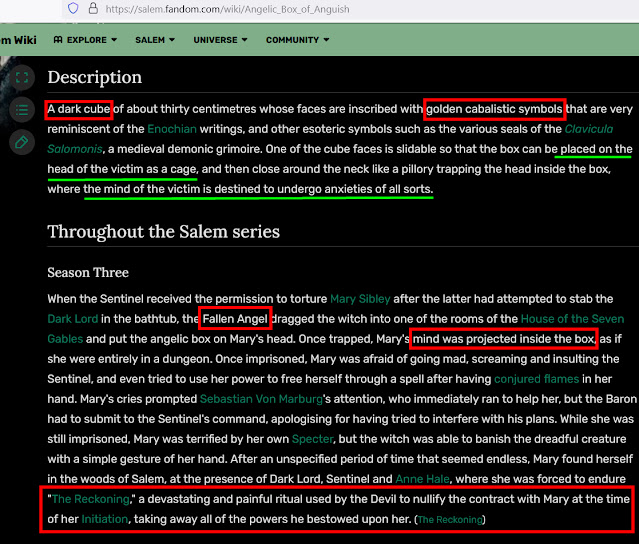
Task: Follow the Anne Hale link
Action: click(x=423, y=479)
